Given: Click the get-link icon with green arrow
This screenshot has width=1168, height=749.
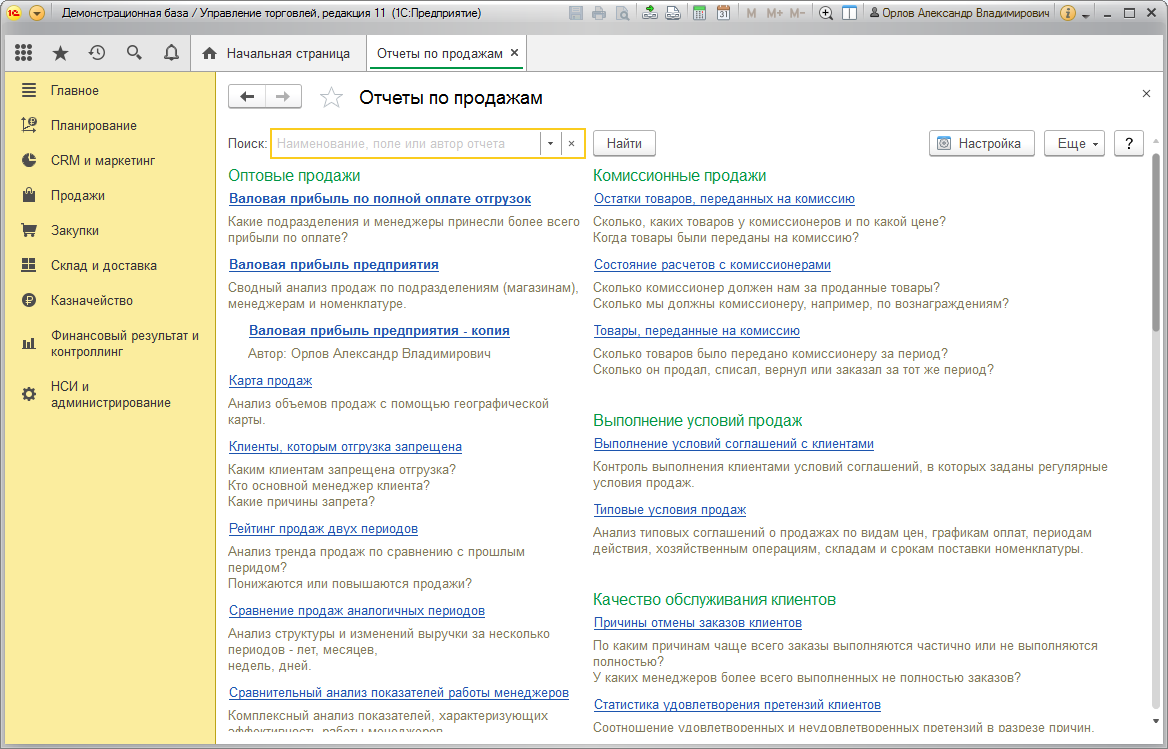Looking at the screenshot, I should [650, 13].
